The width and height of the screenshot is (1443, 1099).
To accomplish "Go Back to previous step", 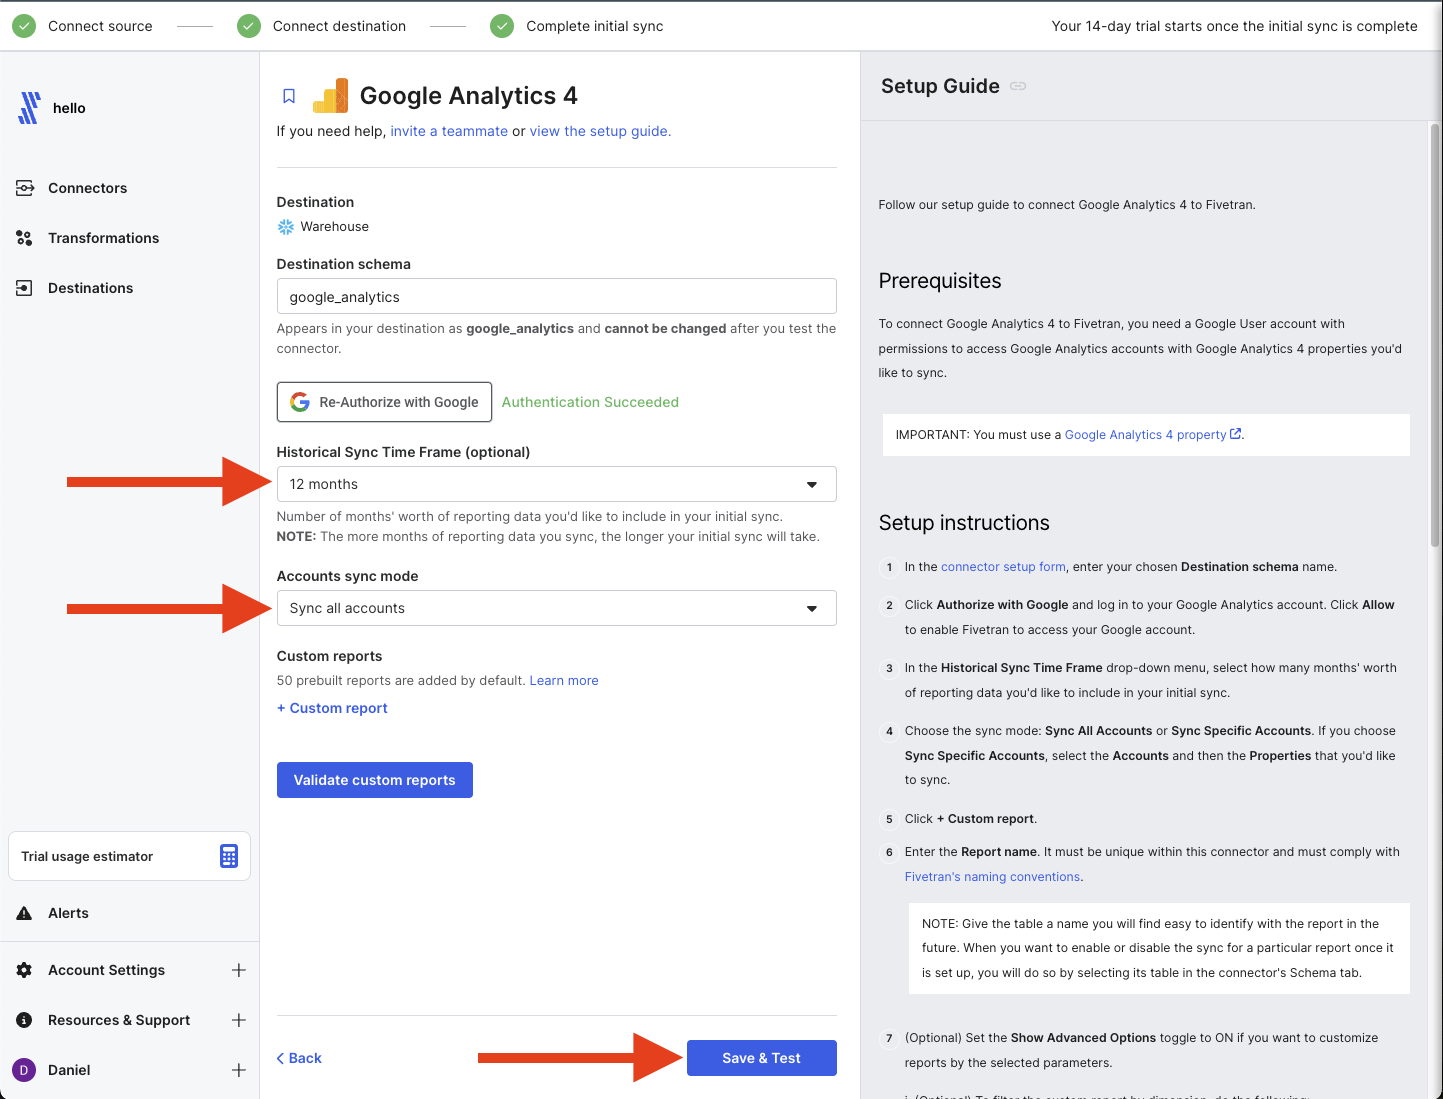I will click(x=299, y=1058).
